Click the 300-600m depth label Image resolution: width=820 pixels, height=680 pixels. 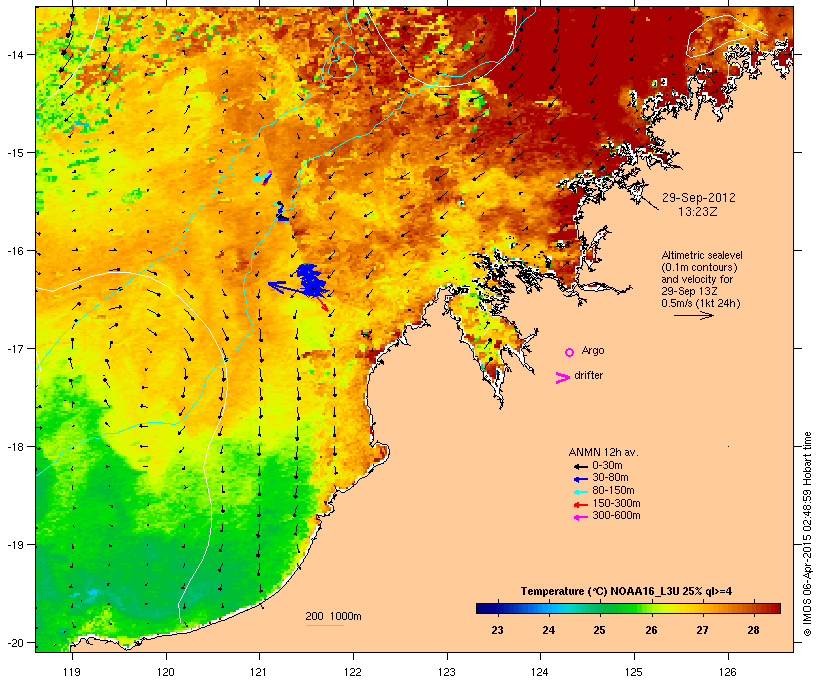coord(616,516)
